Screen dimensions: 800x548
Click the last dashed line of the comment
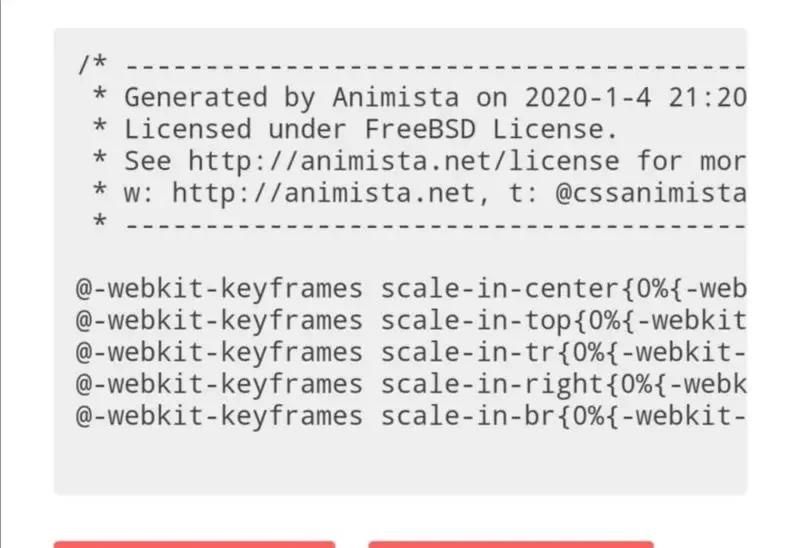click(430, 225)
